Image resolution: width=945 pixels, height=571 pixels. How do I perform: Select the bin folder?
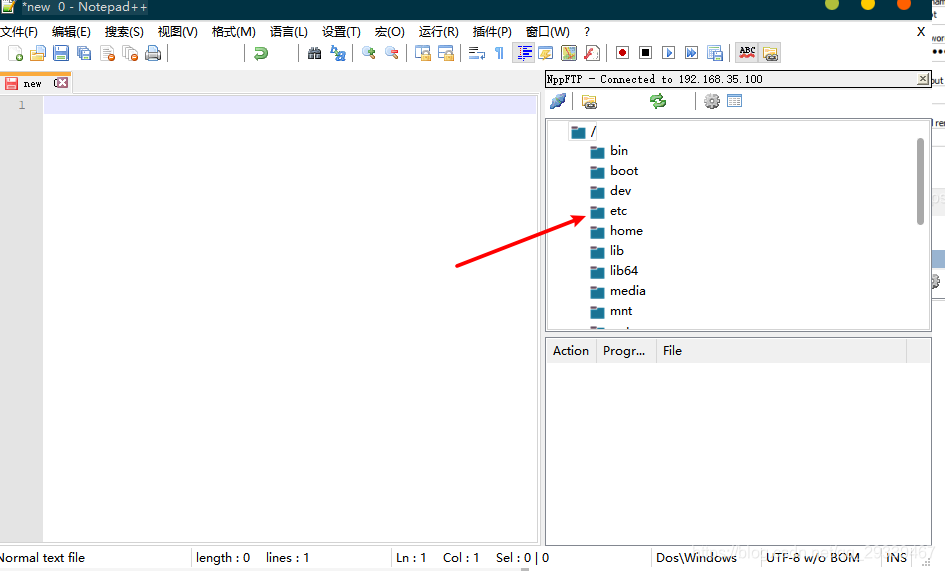pyautogui.click(x=609, y=151)
